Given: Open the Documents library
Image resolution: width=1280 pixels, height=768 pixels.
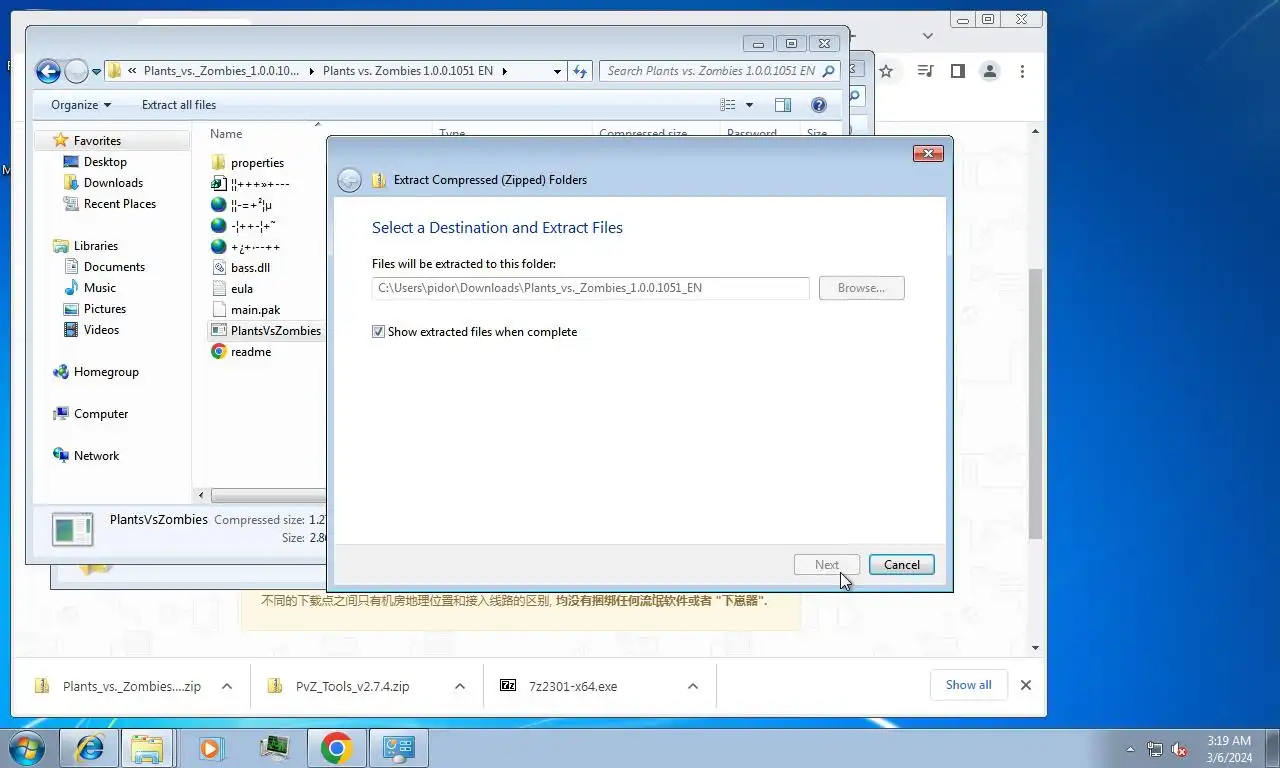Looking at the screenshot, I should tap(114, 267).
